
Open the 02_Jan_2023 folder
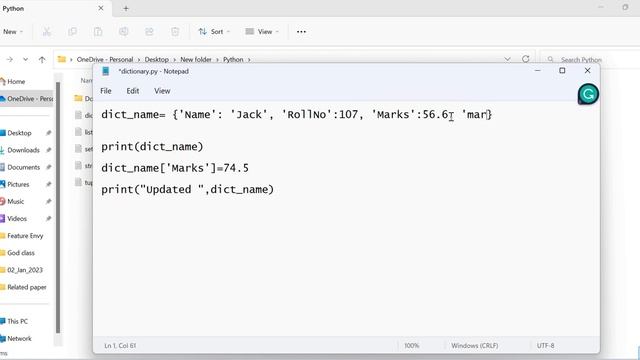[25, 270]
